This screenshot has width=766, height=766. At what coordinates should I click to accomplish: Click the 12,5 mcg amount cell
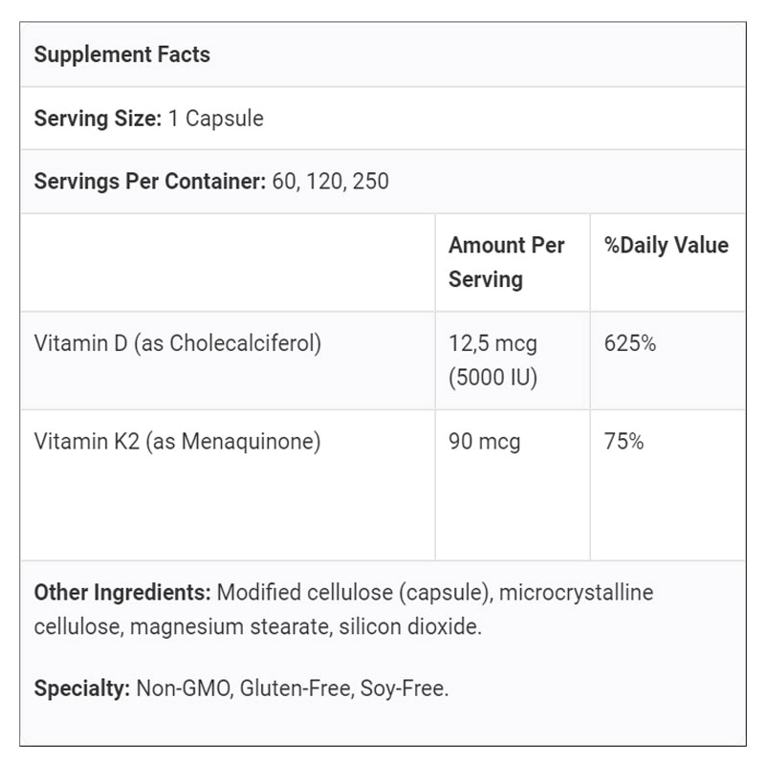point(493,343)
